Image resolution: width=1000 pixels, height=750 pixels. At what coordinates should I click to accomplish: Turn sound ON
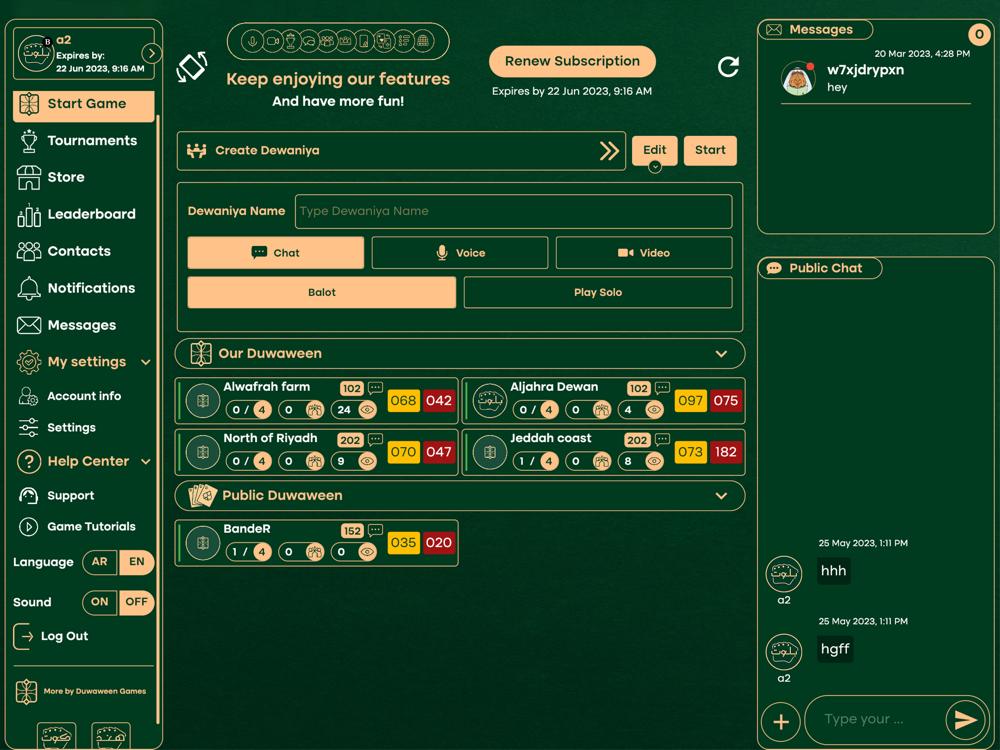click(99, 603)
